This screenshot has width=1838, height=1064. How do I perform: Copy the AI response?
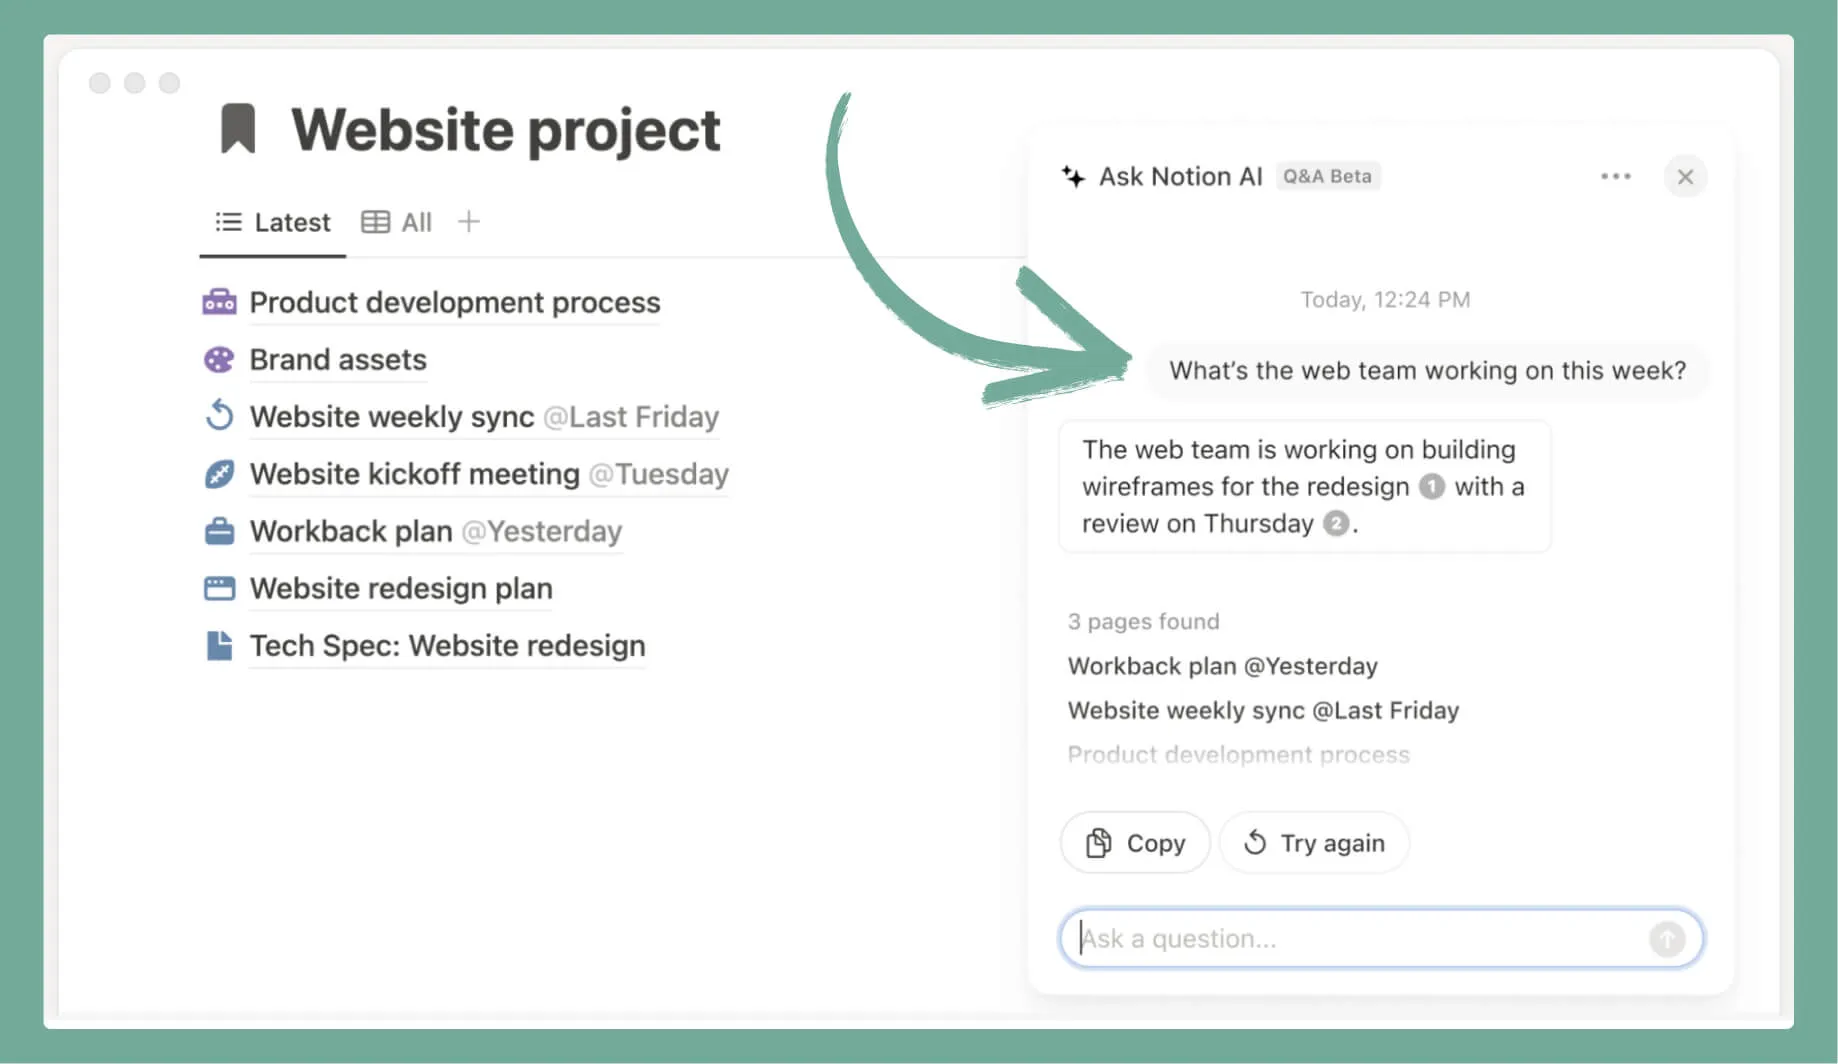click(x=1134, y=842)
